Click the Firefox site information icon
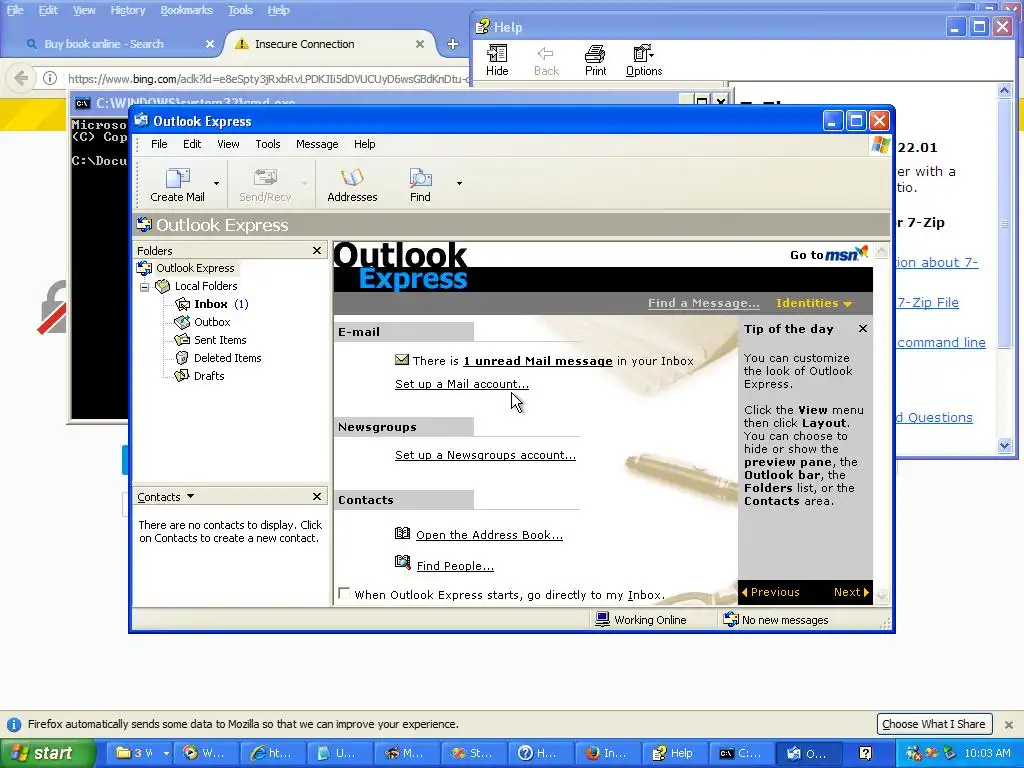 click(50, 79)
